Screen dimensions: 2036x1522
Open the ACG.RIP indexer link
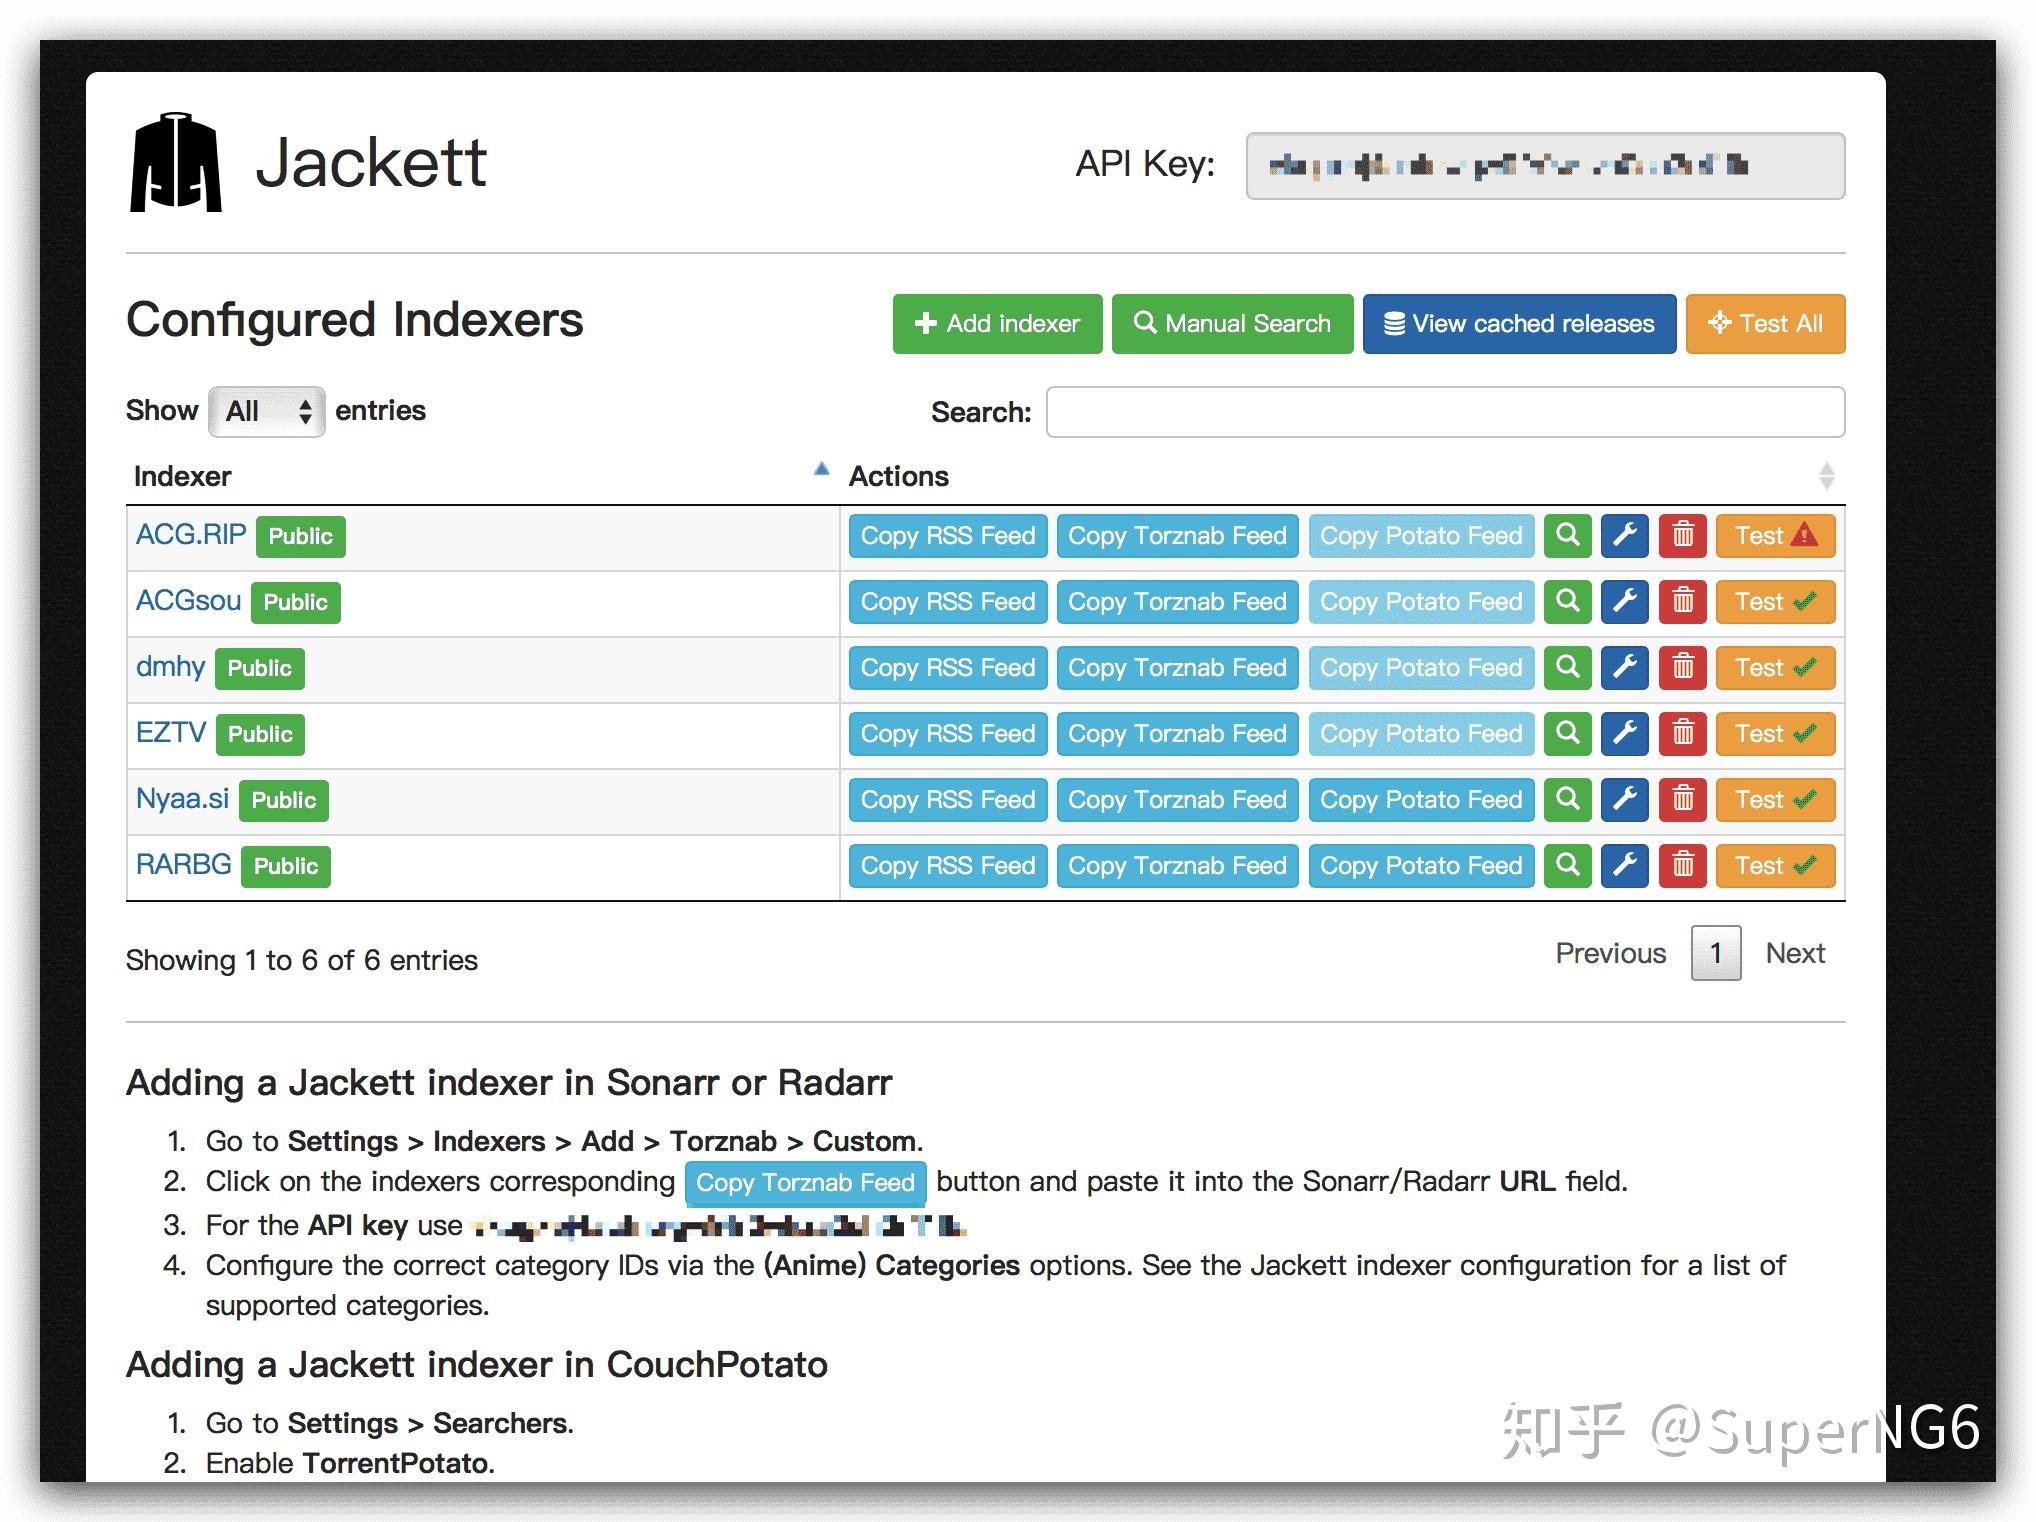click(x=190, y=535)
